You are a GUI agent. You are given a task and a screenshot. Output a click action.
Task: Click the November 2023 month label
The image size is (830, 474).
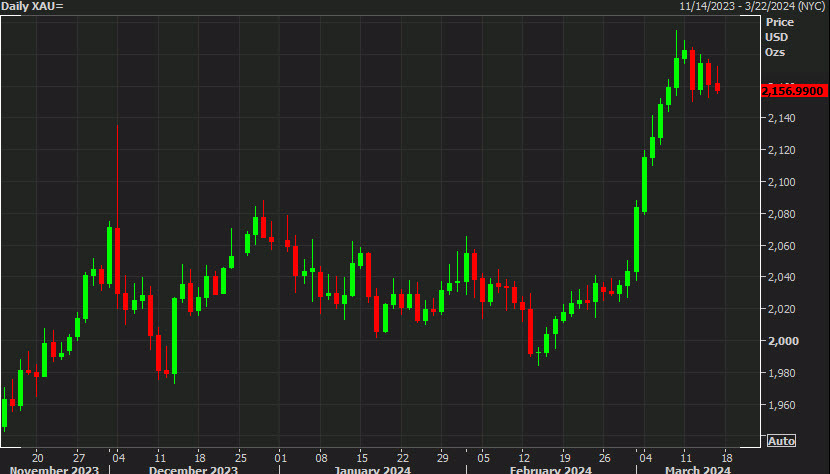54,469
